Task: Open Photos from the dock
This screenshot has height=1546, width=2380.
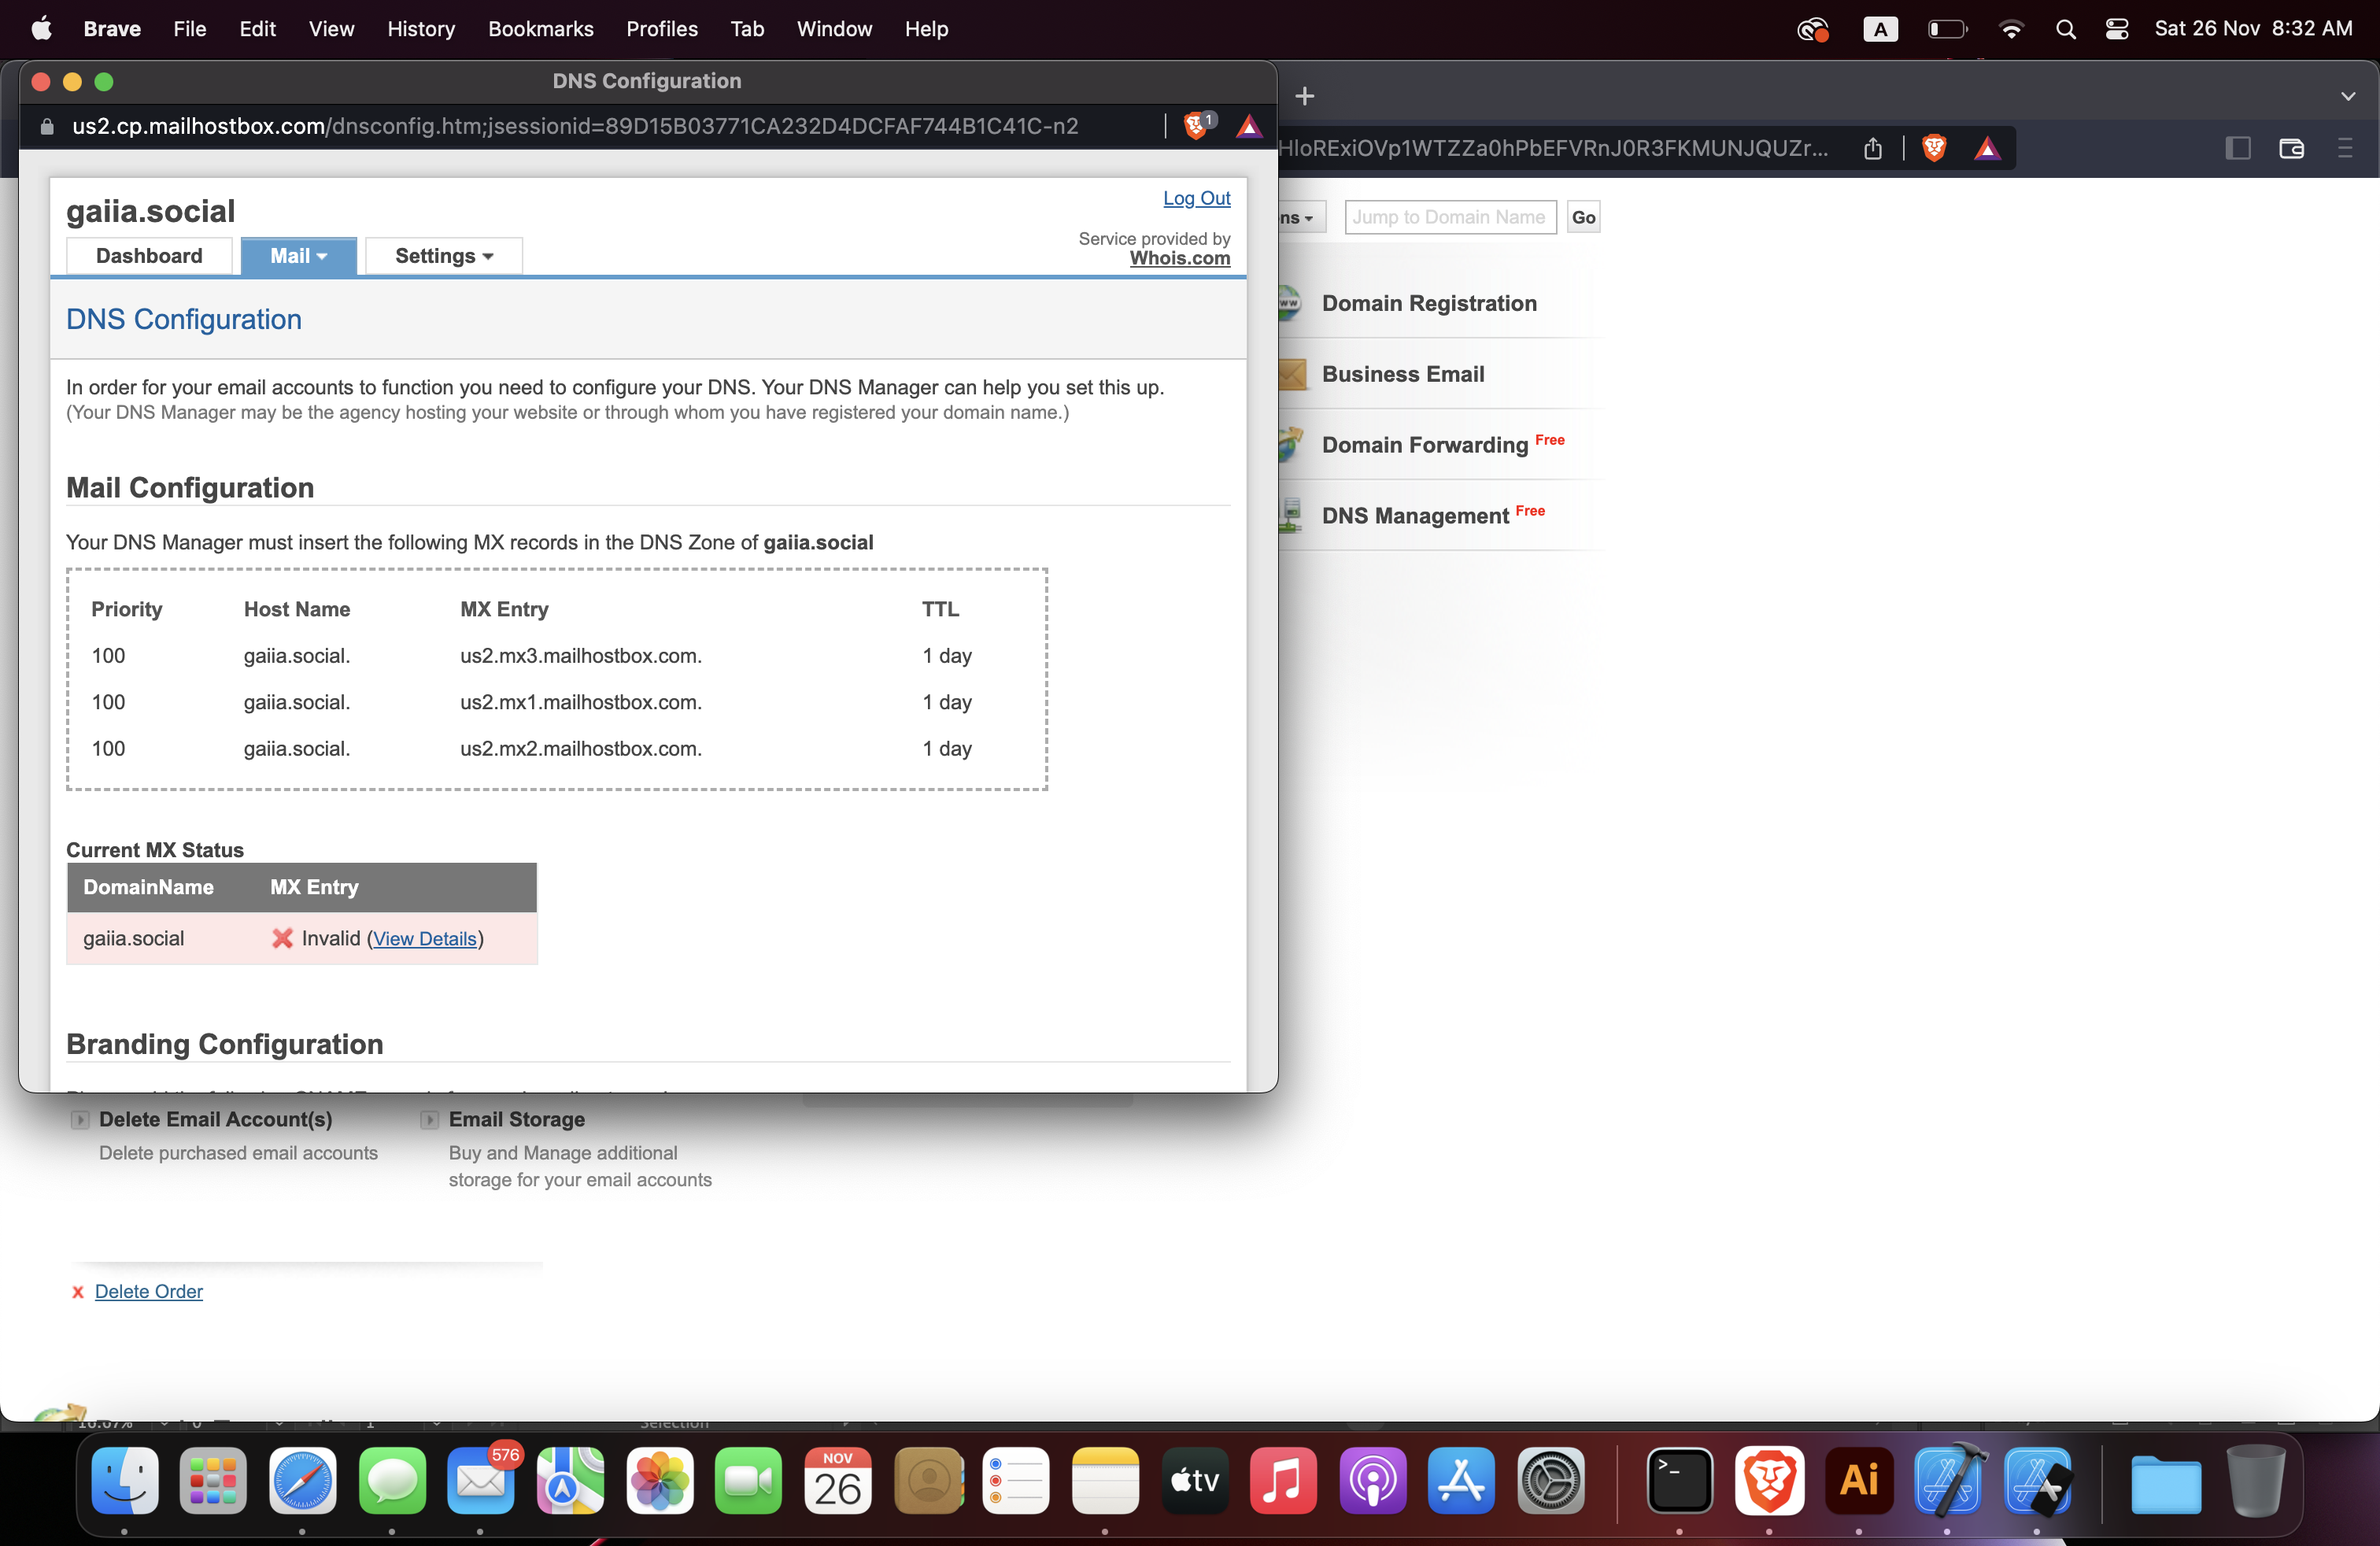Action: click(660, 1481)
